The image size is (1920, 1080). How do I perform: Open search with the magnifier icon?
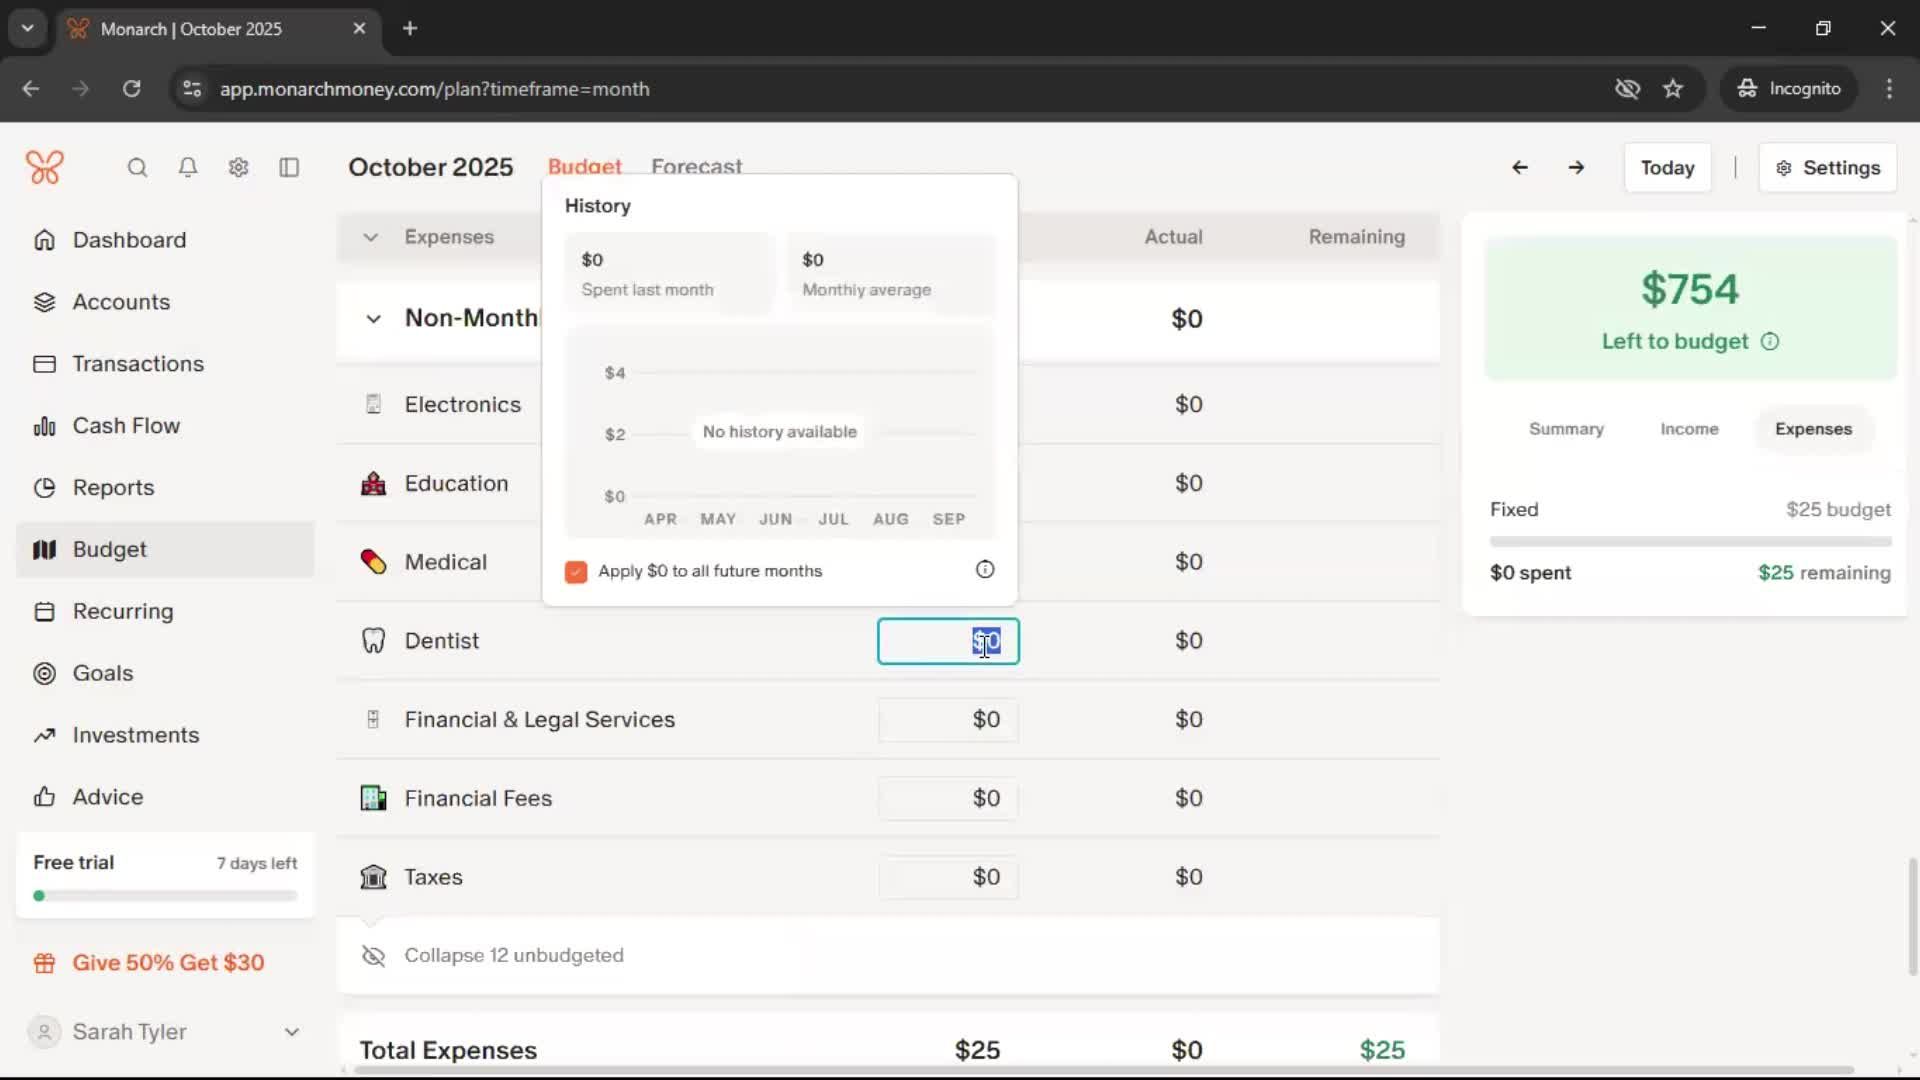137,167
